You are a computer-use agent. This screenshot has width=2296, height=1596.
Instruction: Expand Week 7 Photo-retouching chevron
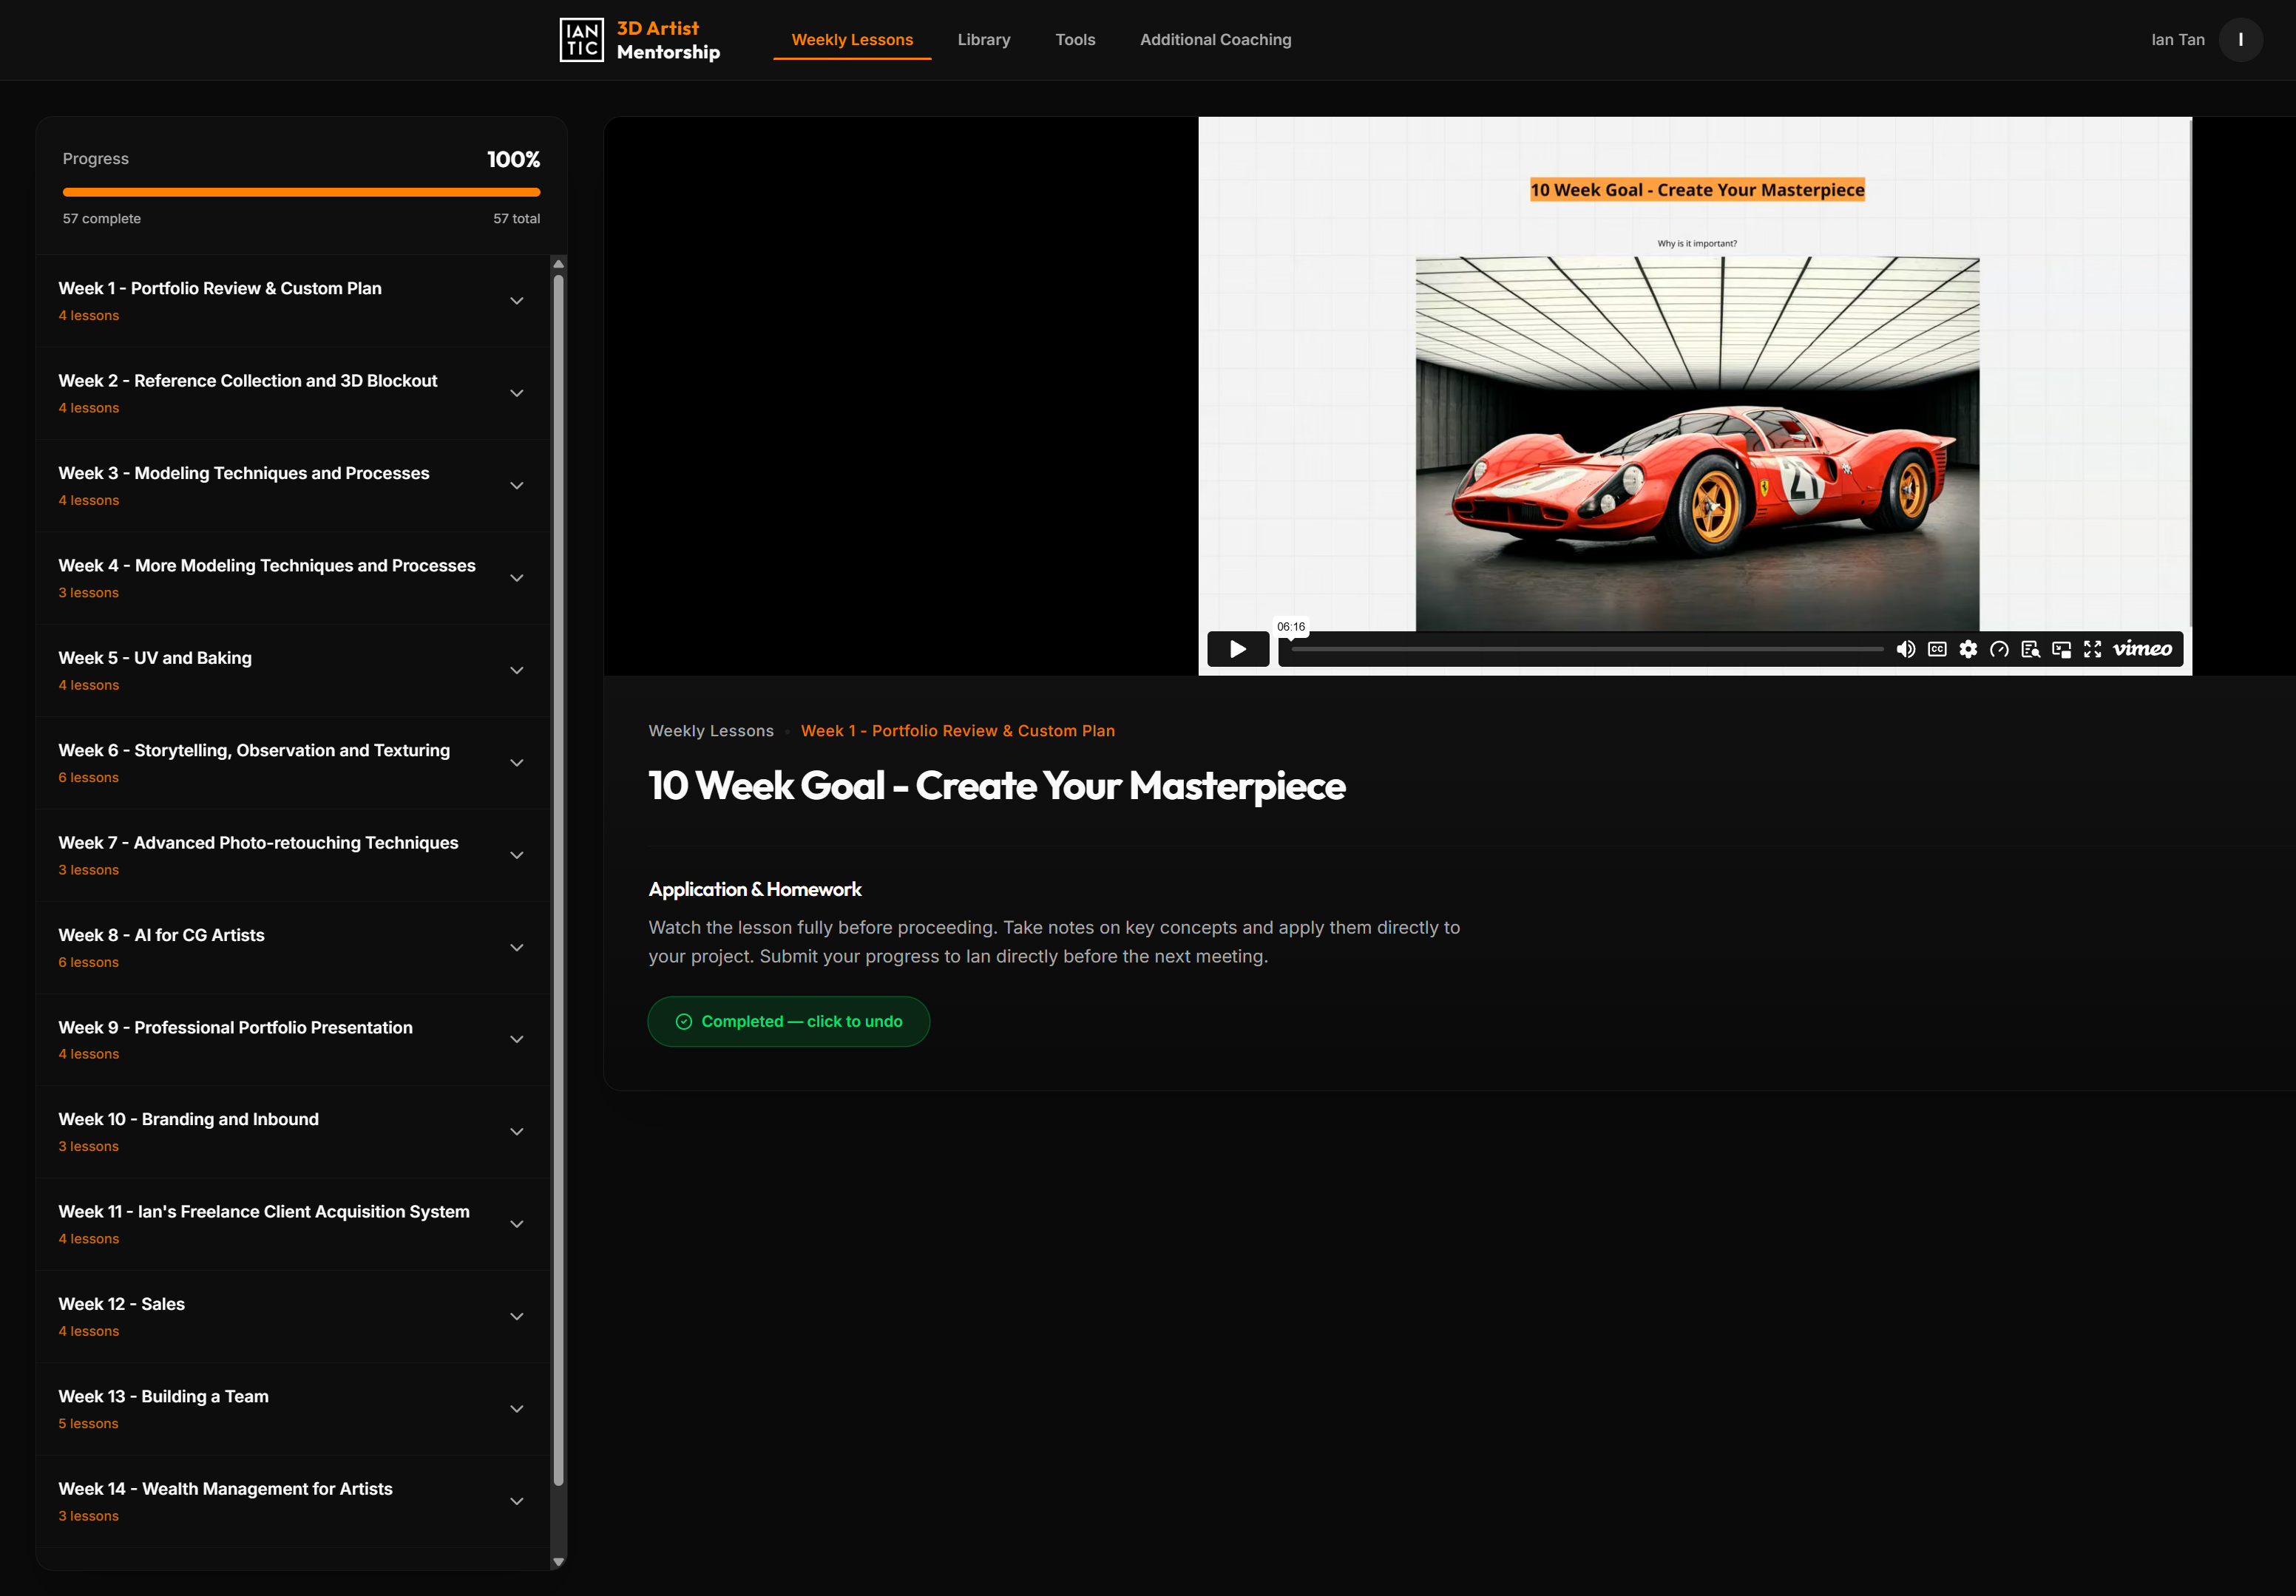517,855
